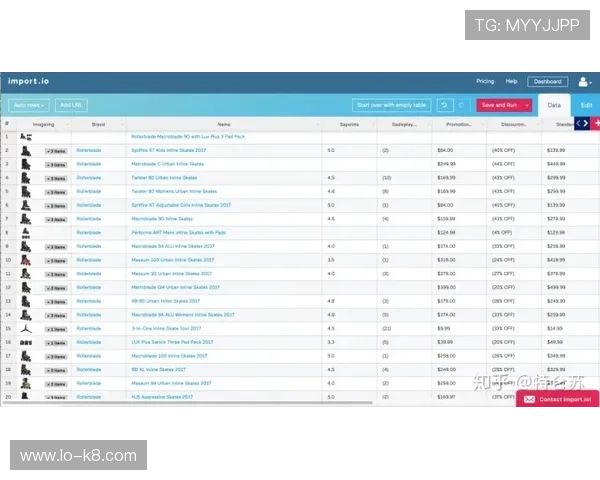Click the redo arrow button
The image size is (600, 480).
click(x=461, y=105)
